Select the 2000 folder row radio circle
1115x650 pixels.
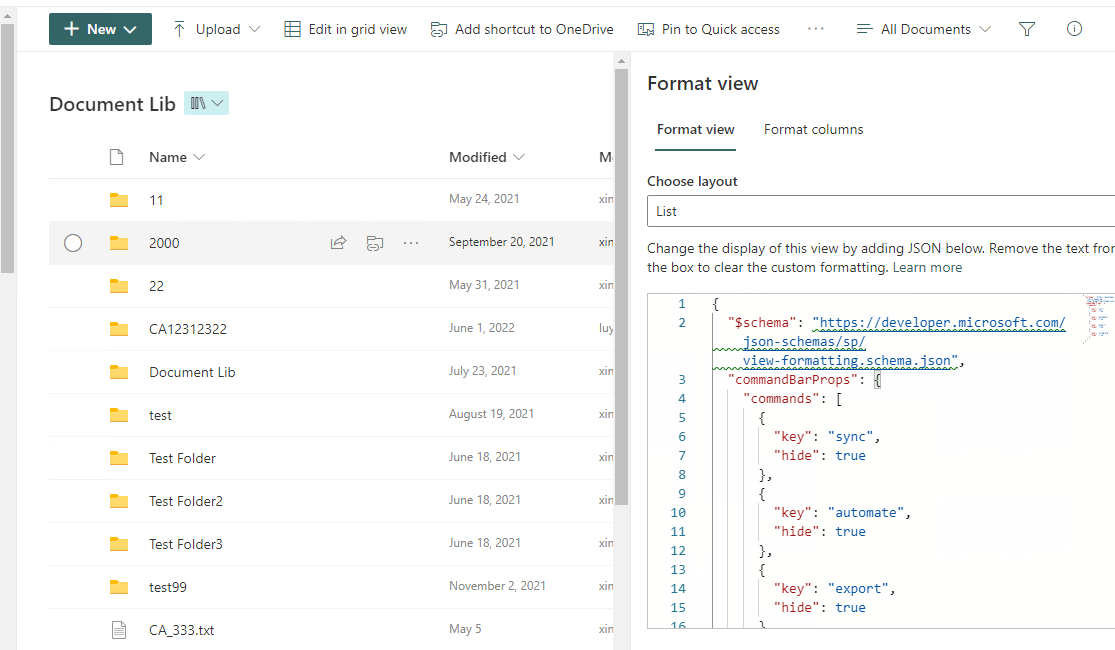click(x=73, y=242)
